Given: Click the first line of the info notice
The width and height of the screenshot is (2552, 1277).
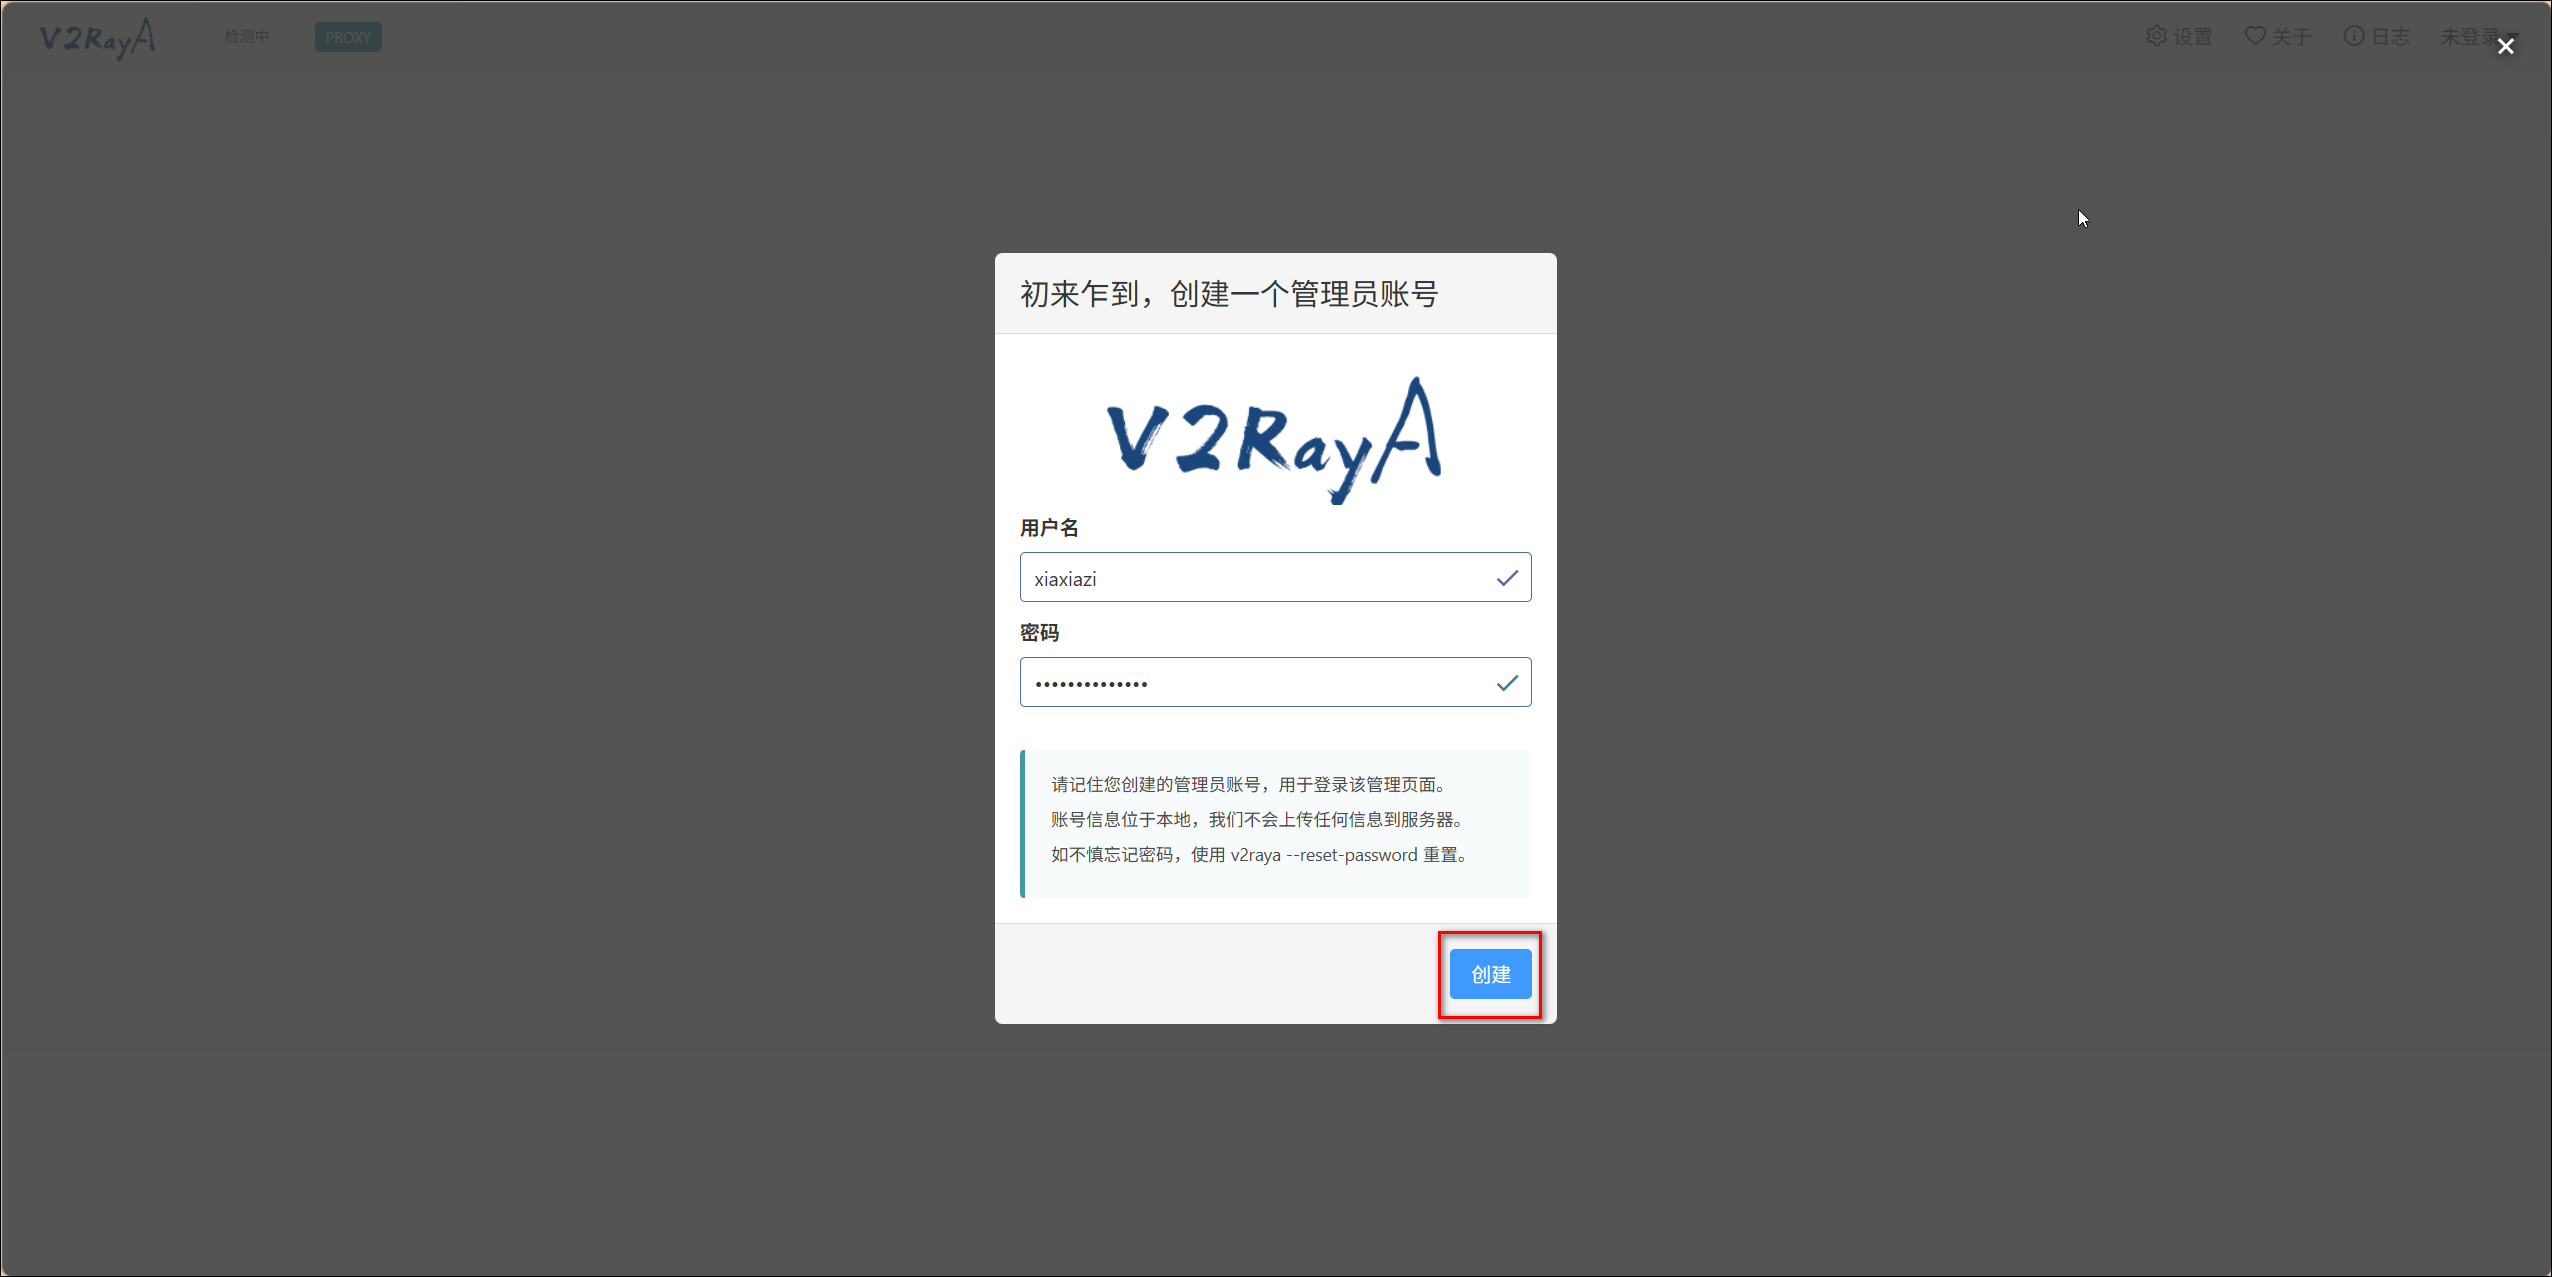Looking at the screenshot, I should coord(1247,785).
